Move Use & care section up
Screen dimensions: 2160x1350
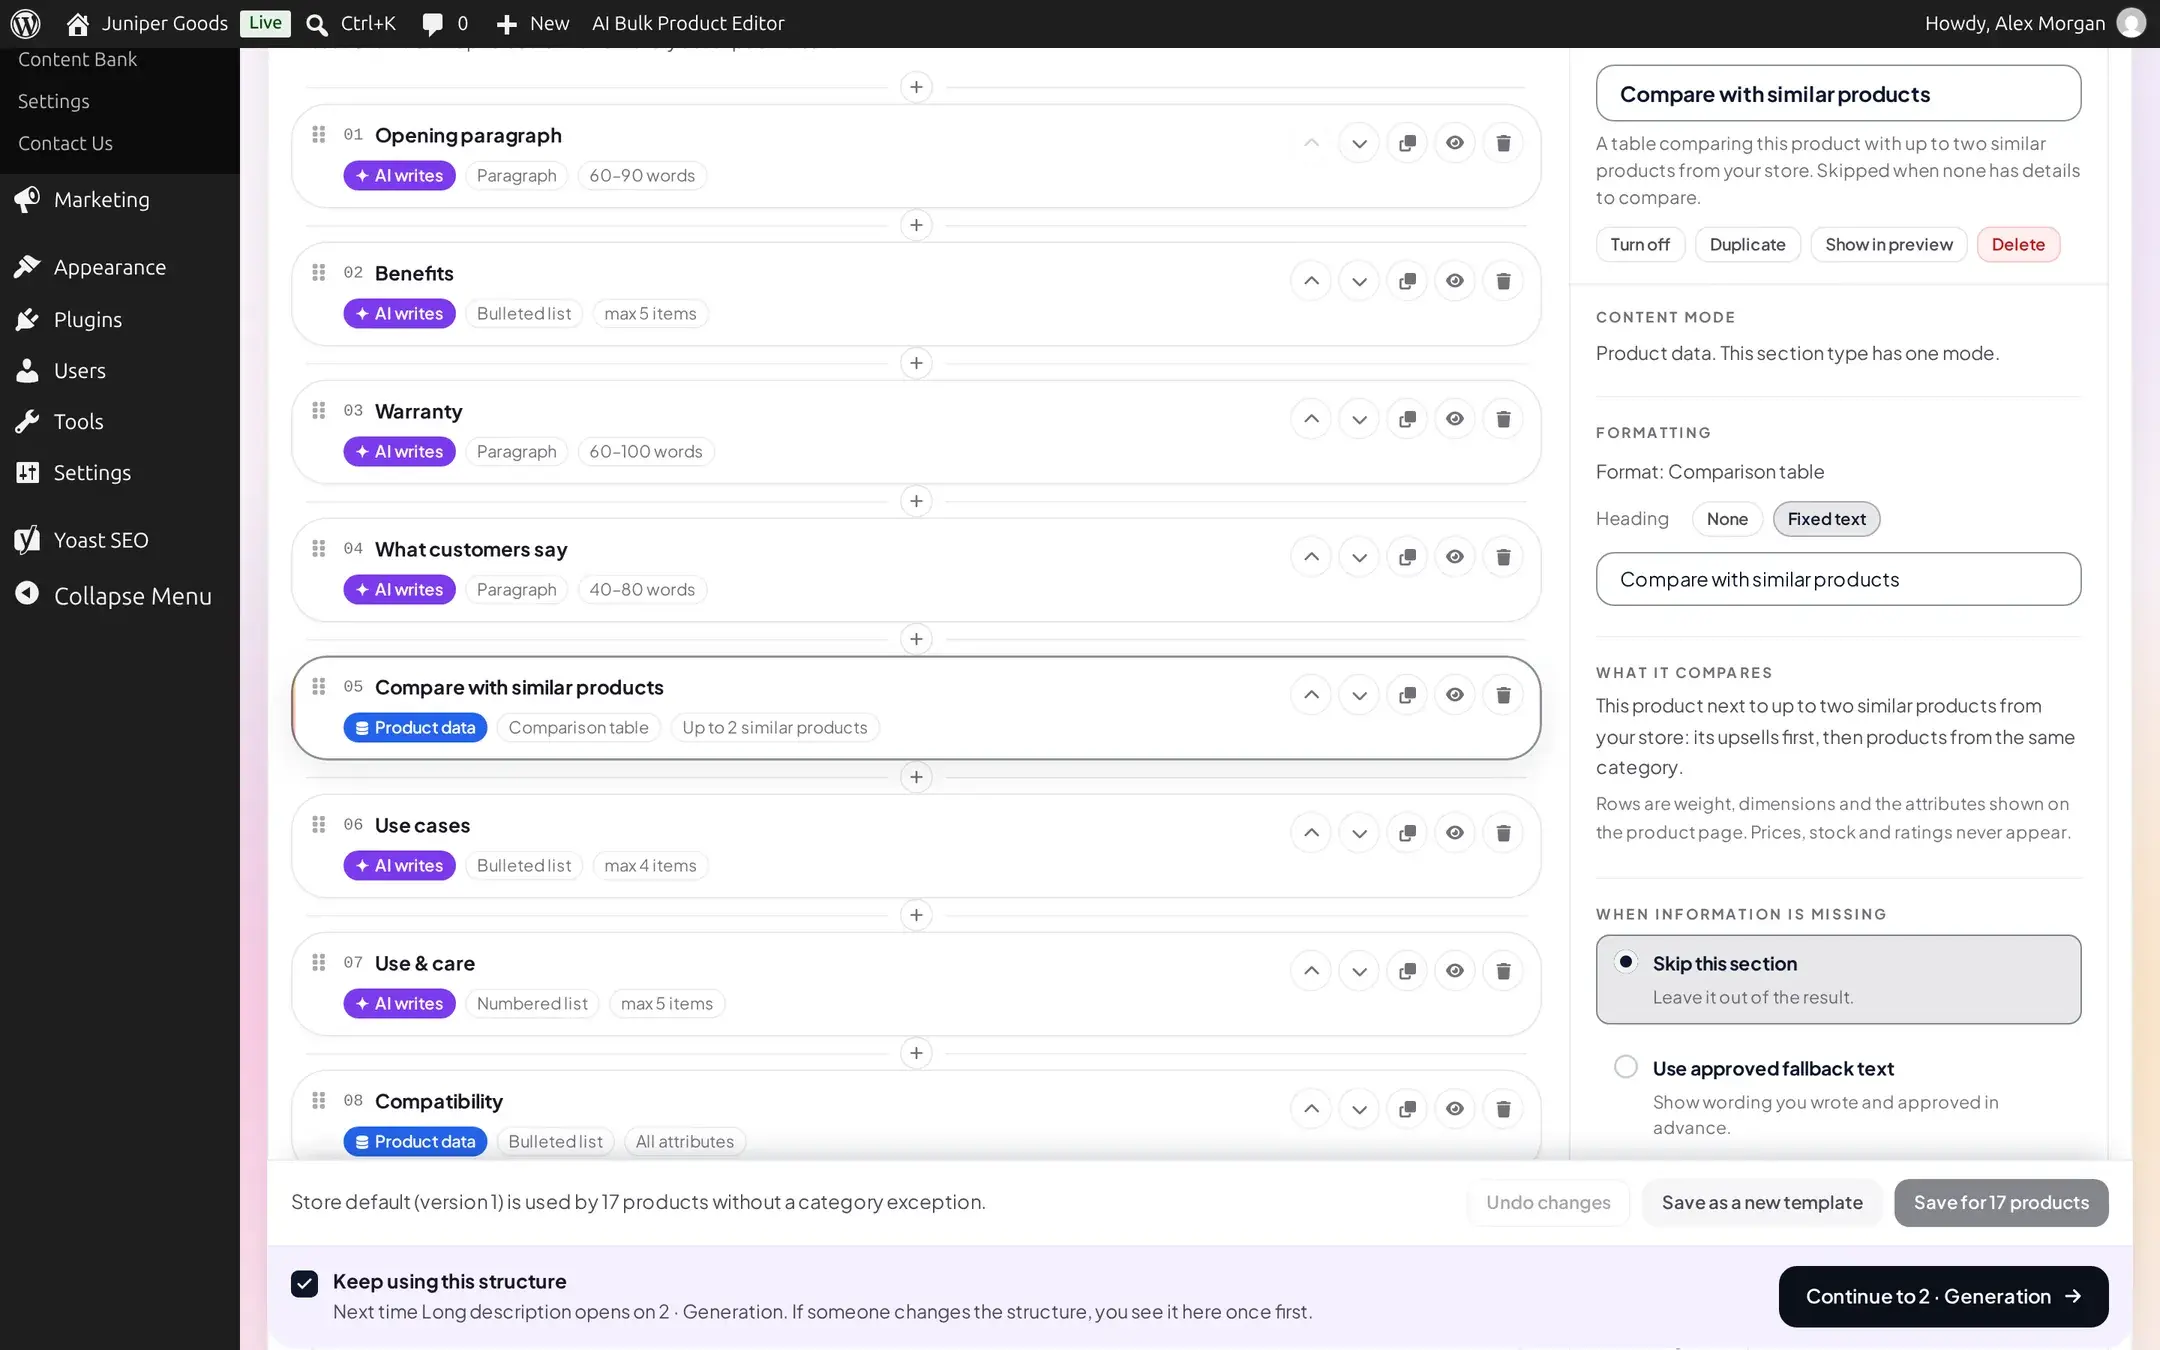pos(1311,971)
